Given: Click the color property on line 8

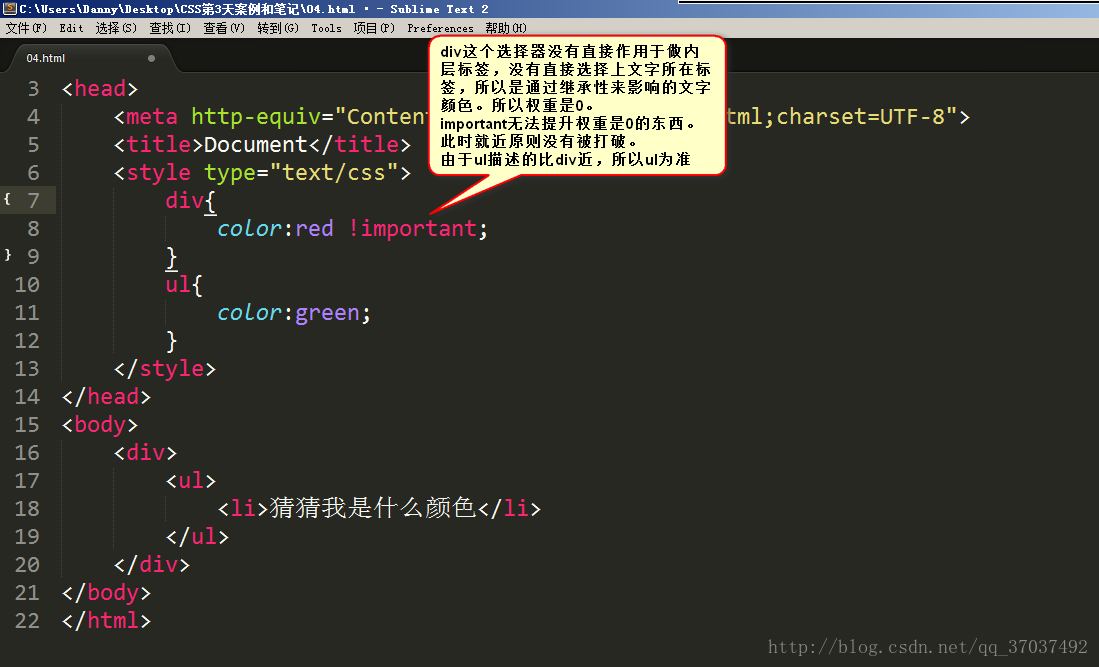Looking at the screenshot, I should 250,229.
